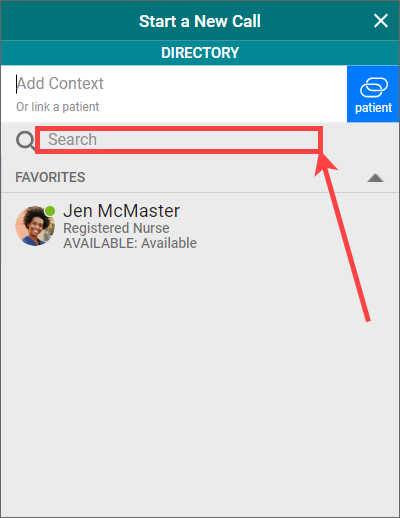Click the patient link chain icon
The height and width of the screenshot is (518, 400).
click(374, 87)
